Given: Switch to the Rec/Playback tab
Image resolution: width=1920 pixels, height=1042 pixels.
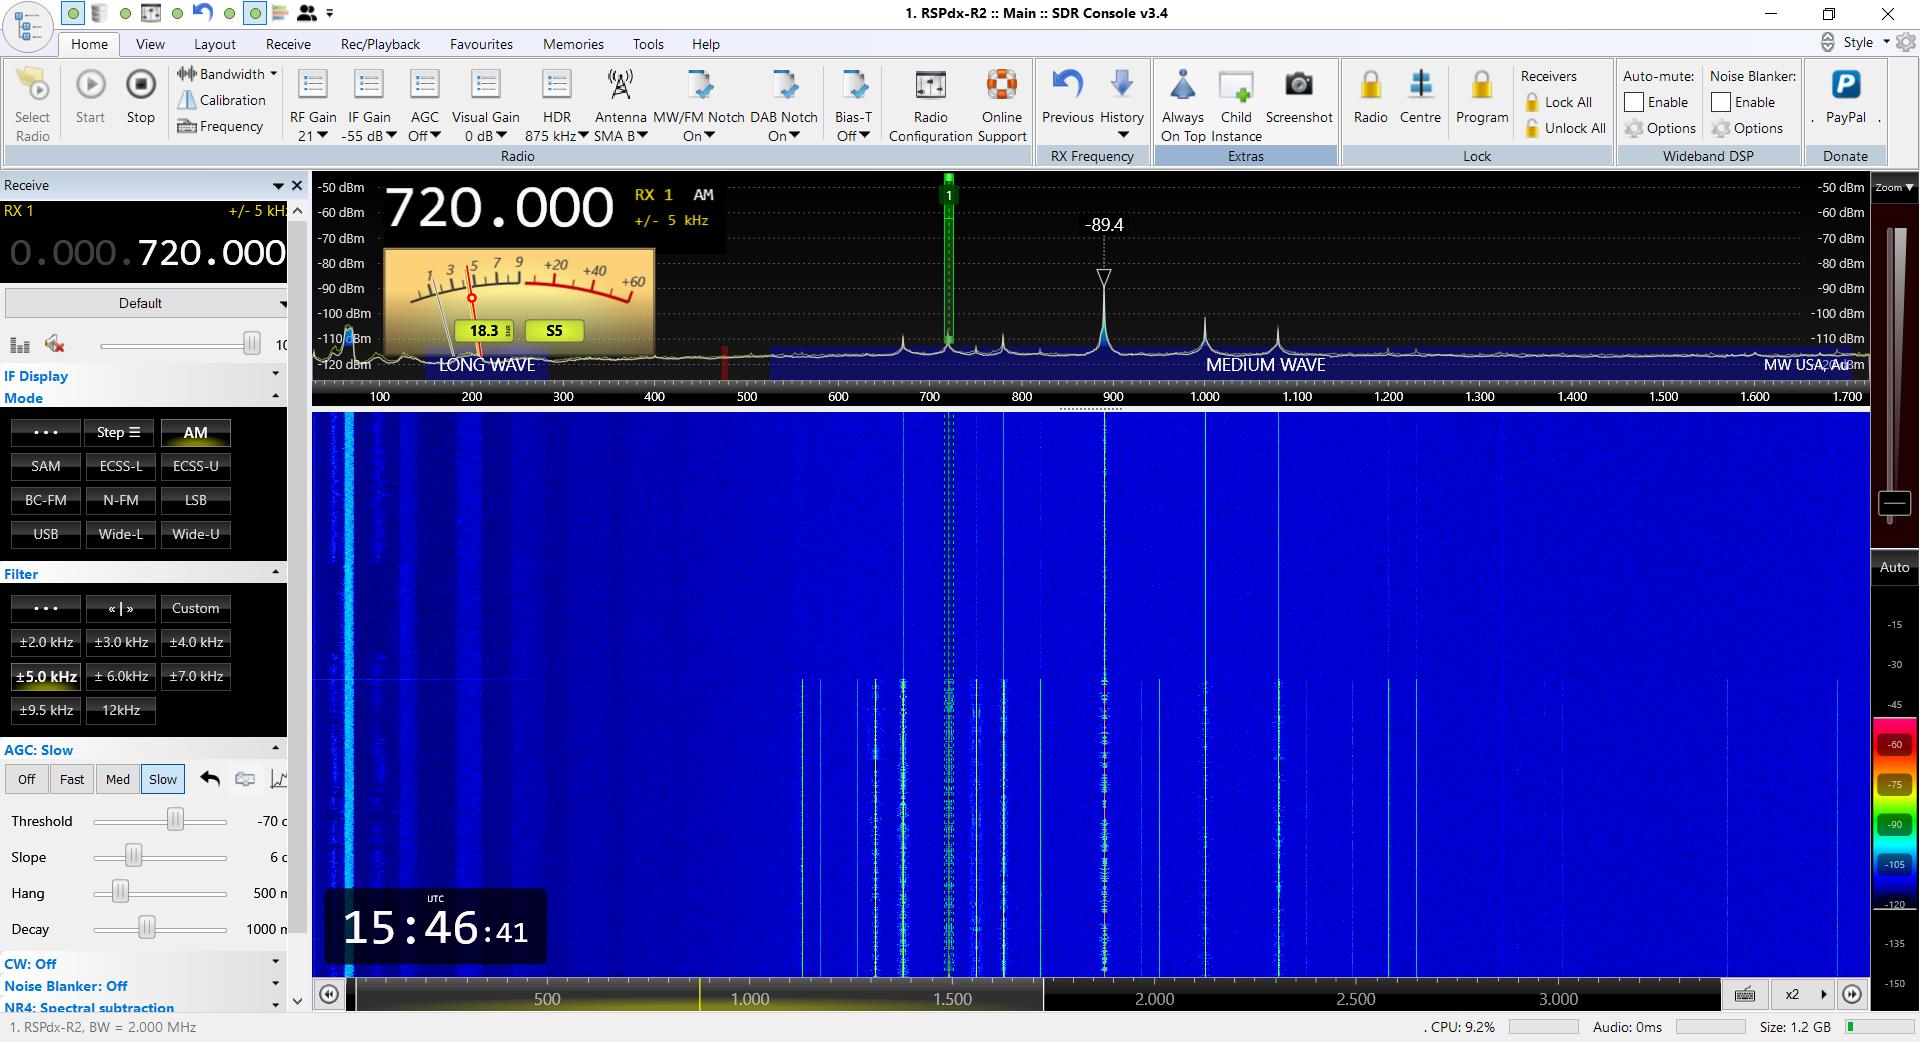Looking at the screenshot, I should click(x=379, y=44).
